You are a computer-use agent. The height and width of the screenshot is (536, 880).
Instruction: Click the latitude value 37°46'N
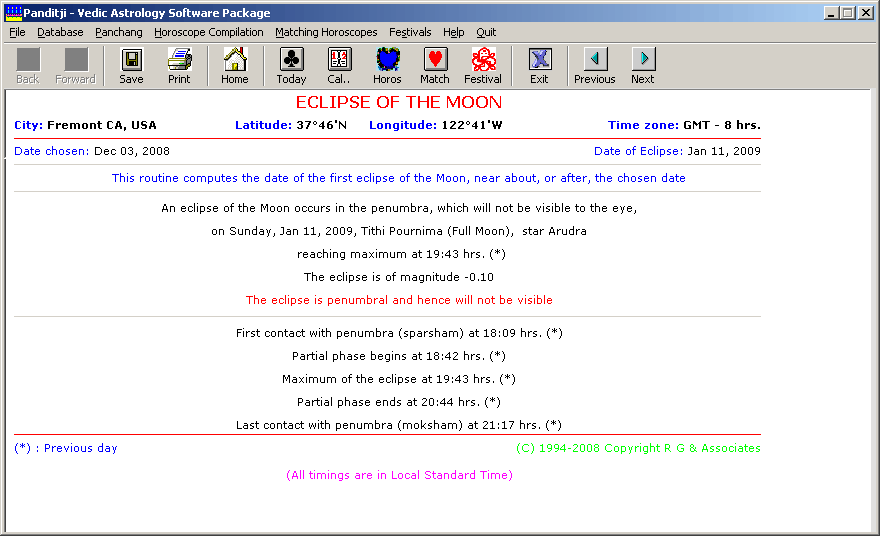click(322, 125)
